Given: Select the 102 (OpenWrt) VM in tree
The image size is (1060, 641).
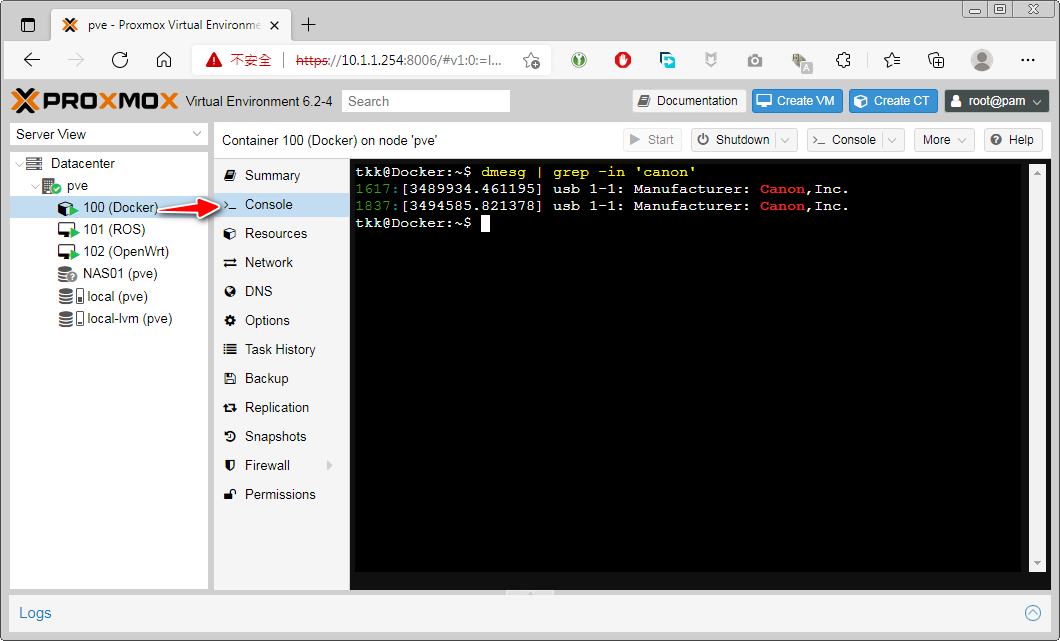Looking at the screenshot, I should [x=126, y=252].
